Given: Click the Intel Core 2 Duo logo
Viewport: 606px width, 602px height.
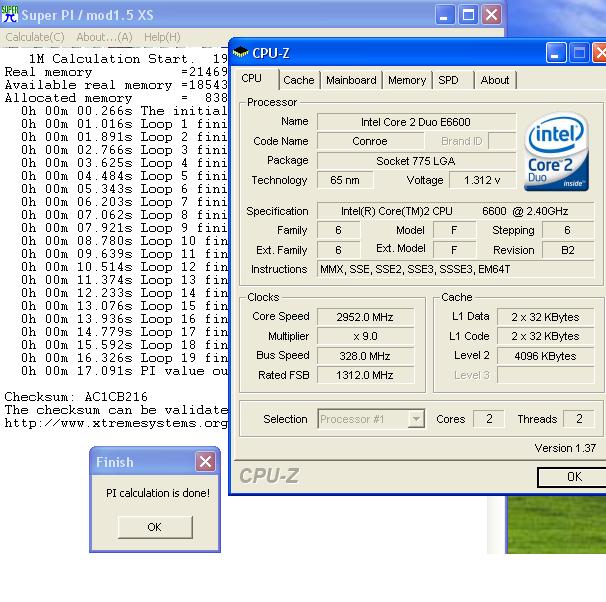Looking at the screenshot, I should tap(558, 155).
